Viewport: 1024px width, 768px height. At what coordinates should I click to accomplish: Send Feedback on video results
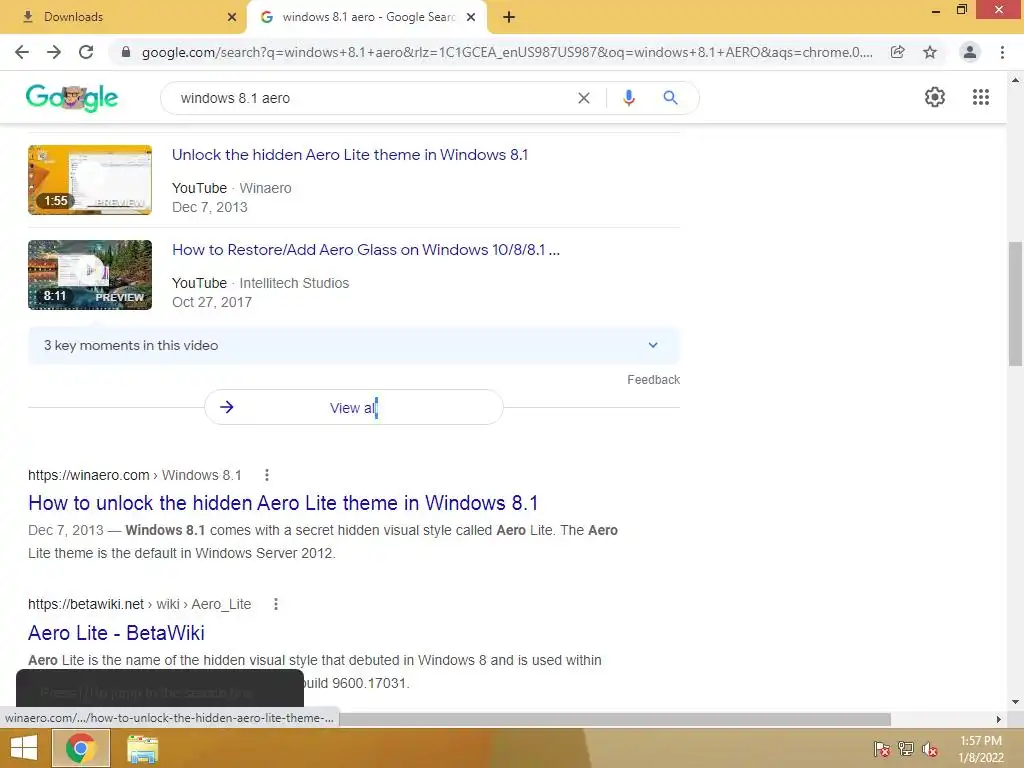[x=653, y=380]
